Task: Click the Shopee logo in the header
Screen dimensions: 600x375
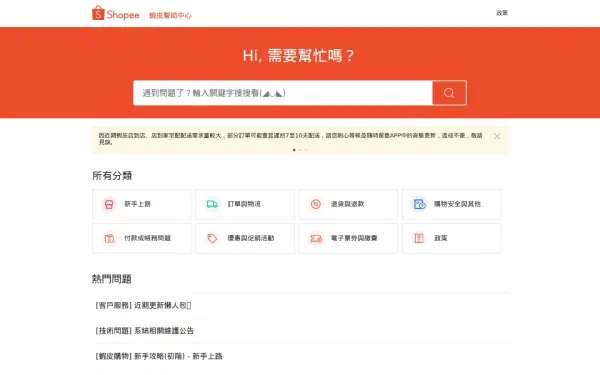Action: 116,13
